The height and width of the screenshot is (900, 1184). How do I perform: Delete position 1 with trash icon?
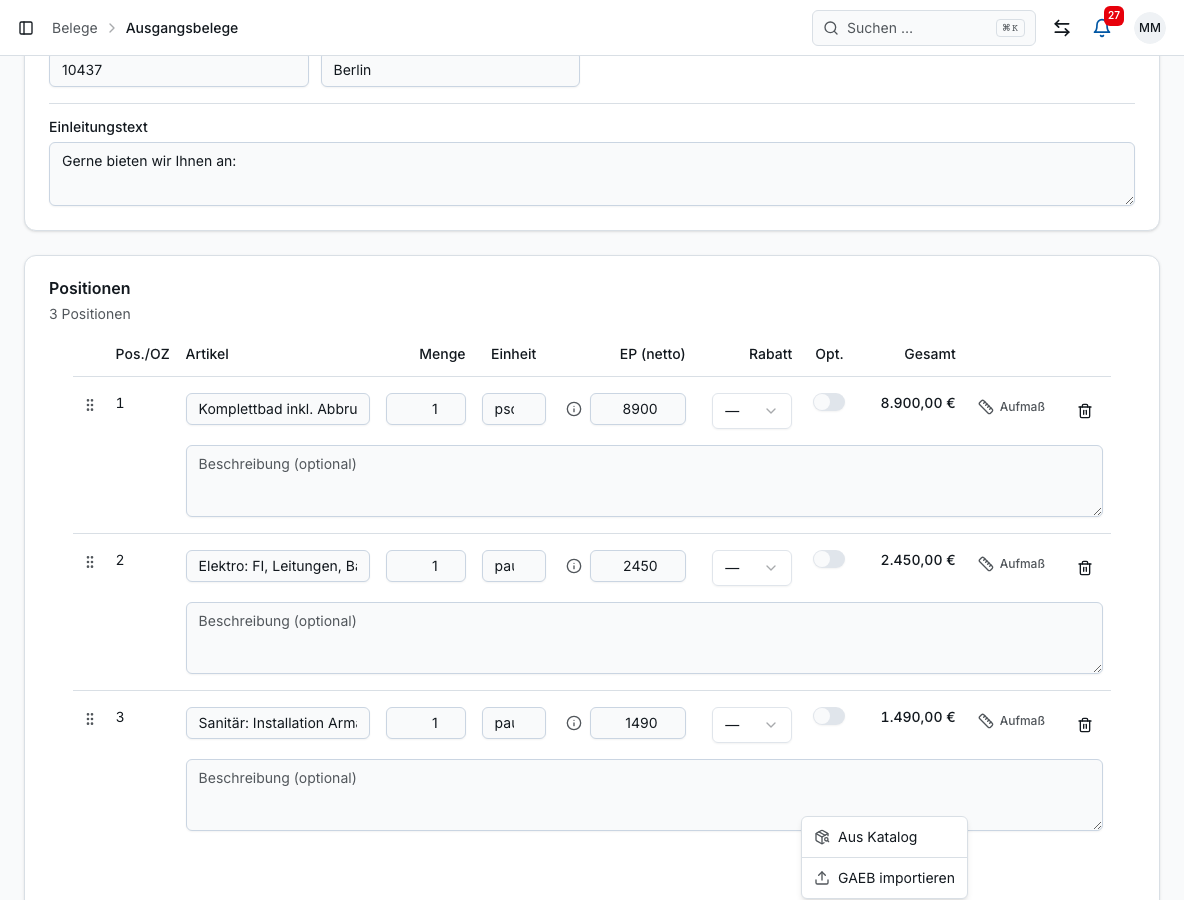pyautogui.click(x=1084, y=411)
